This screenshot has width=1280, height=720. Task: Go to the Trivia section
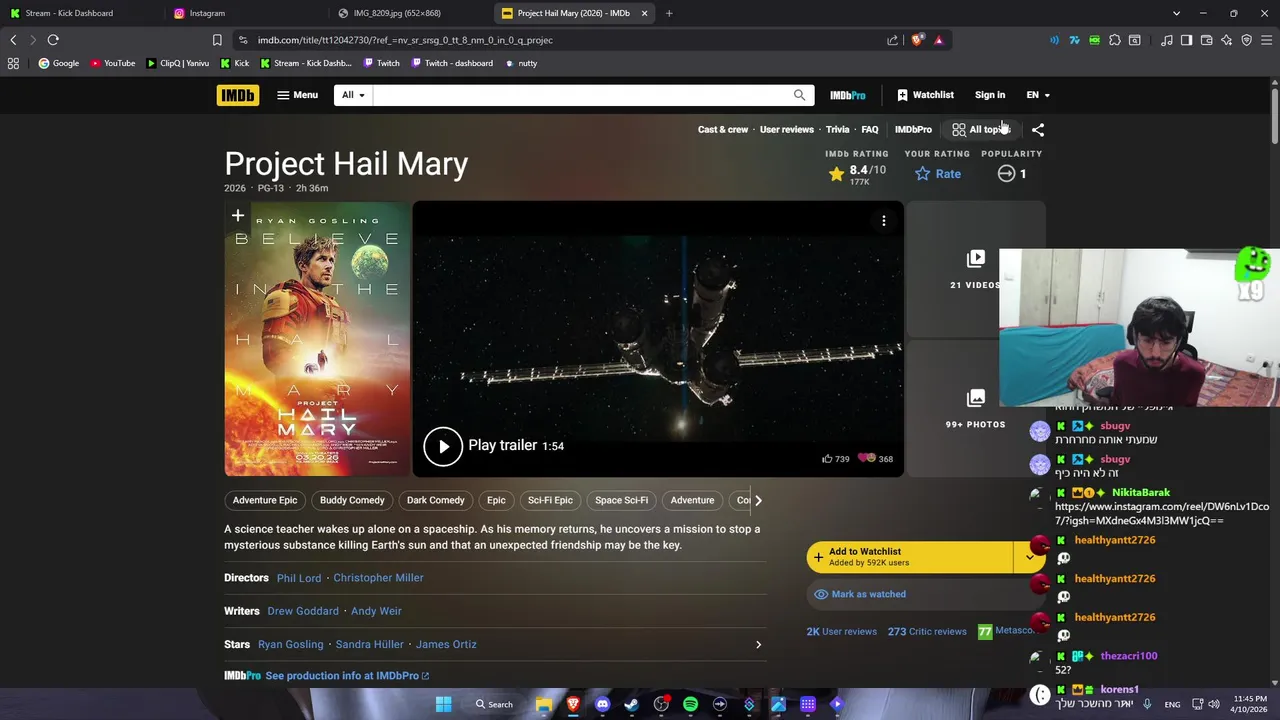(x=837, y=129)
